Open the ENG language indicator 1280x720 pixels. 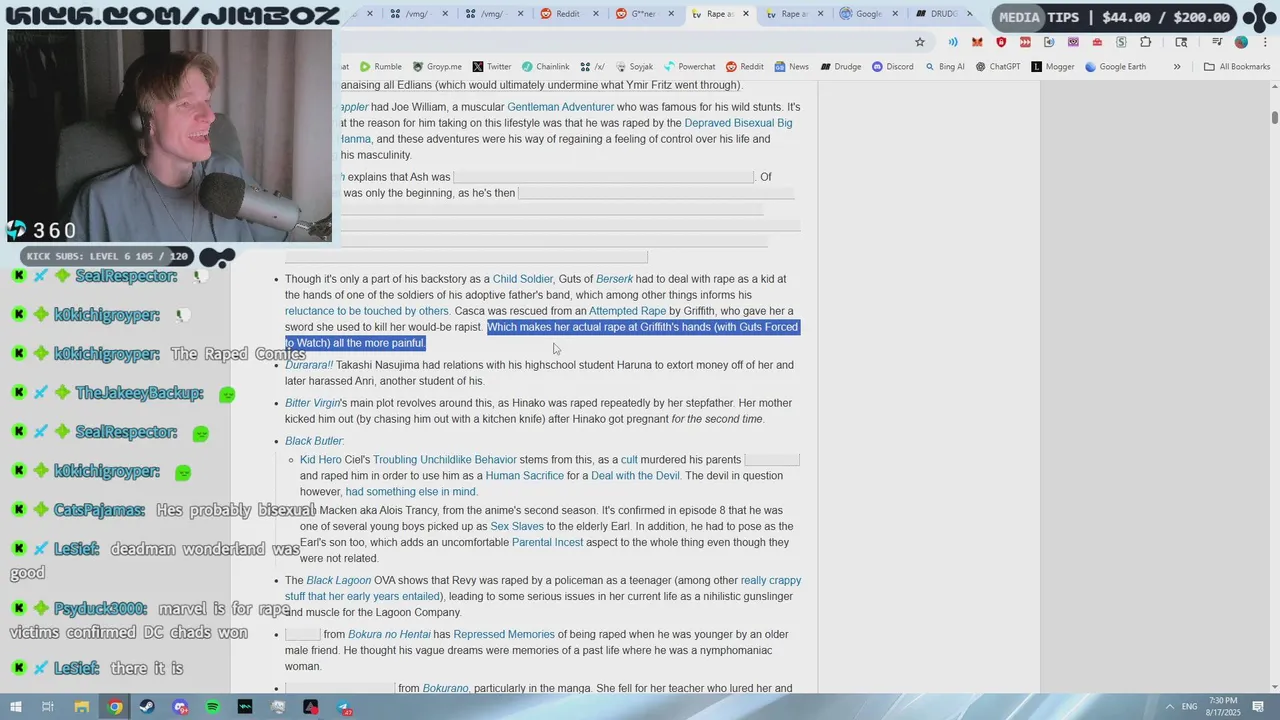coord(1189,707)
